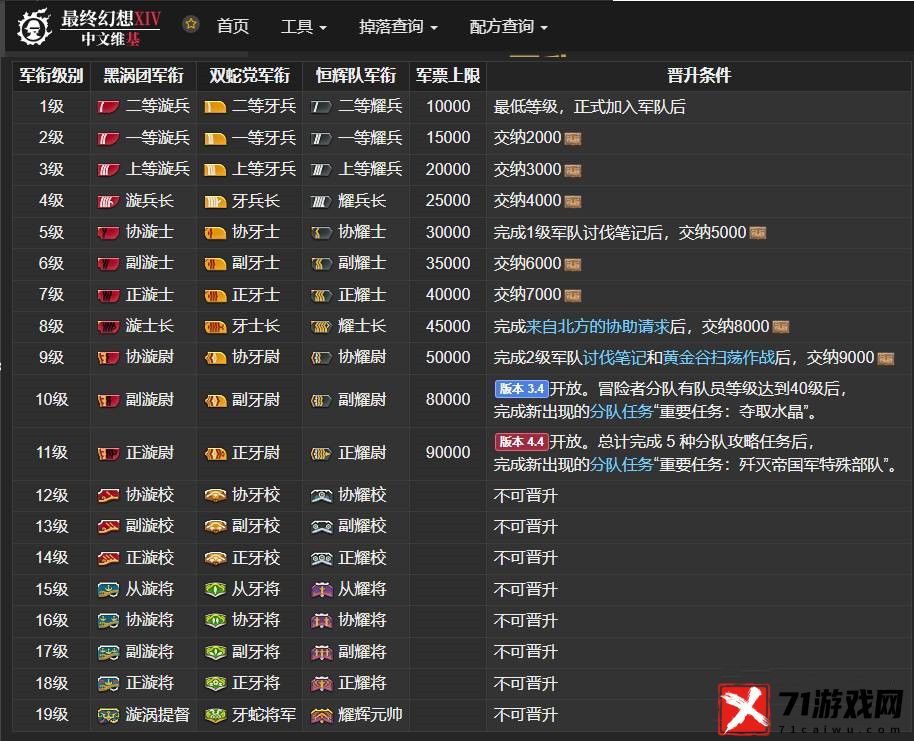914x741 pixels.
Task: Click the company seal icon after 交纳2000
Action: coord(572,139)
